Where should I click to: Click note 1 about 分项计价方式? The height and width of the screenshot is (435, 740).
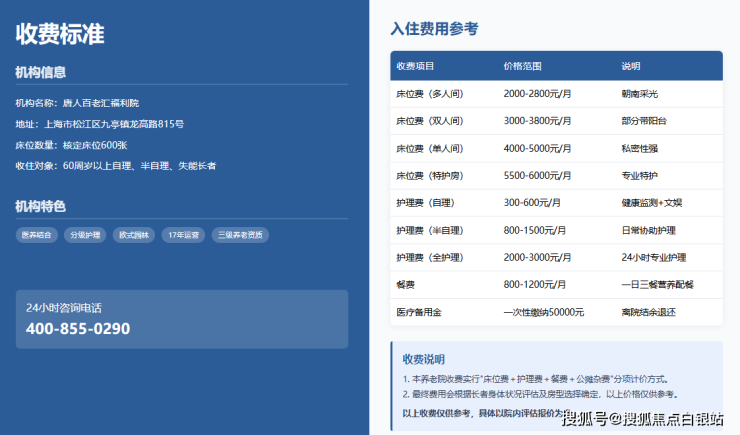coord(536,379)
